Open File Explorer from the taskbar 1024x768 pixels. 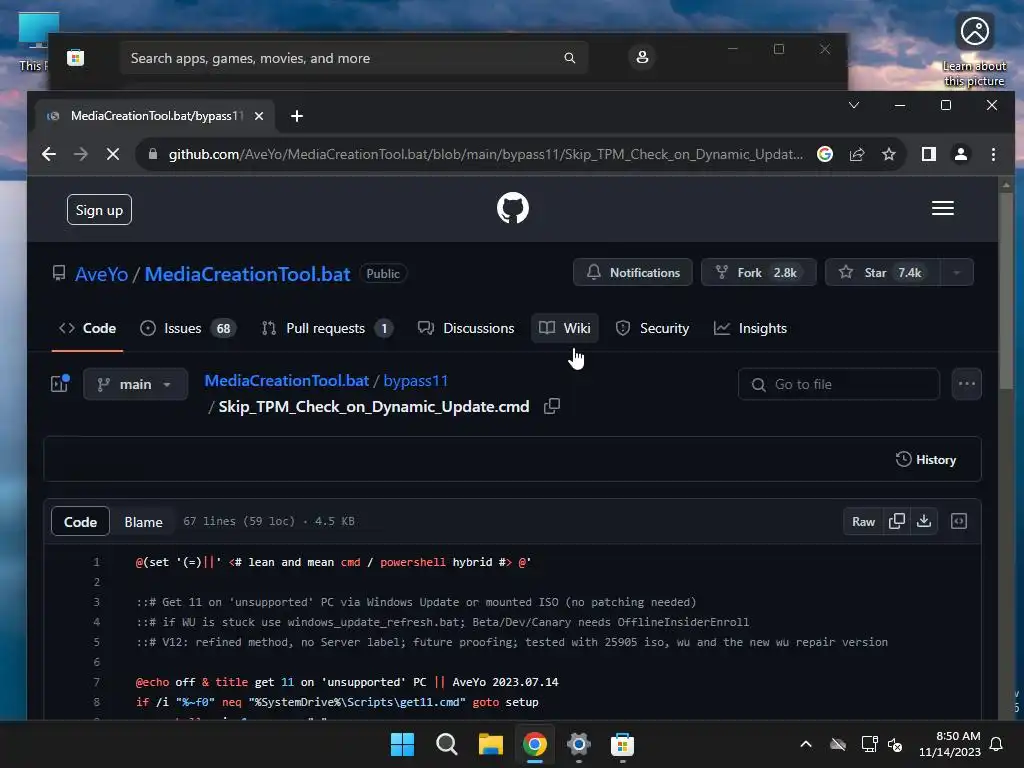(490, 744)
